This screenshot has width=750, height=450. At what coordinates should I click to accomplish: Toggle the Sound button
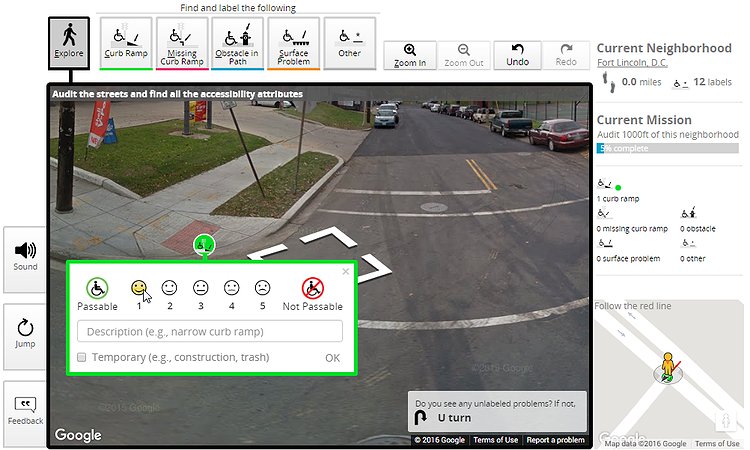25,259
